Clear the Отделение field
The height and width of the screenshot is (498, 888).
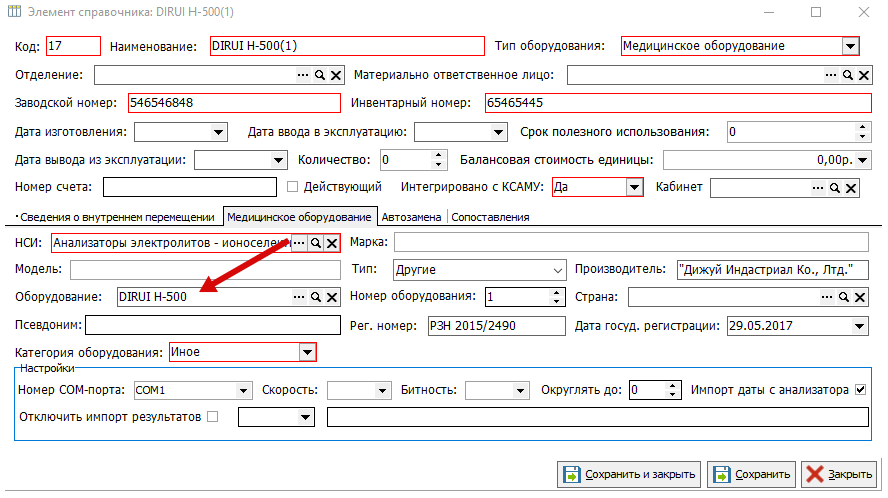click(336, 75)
